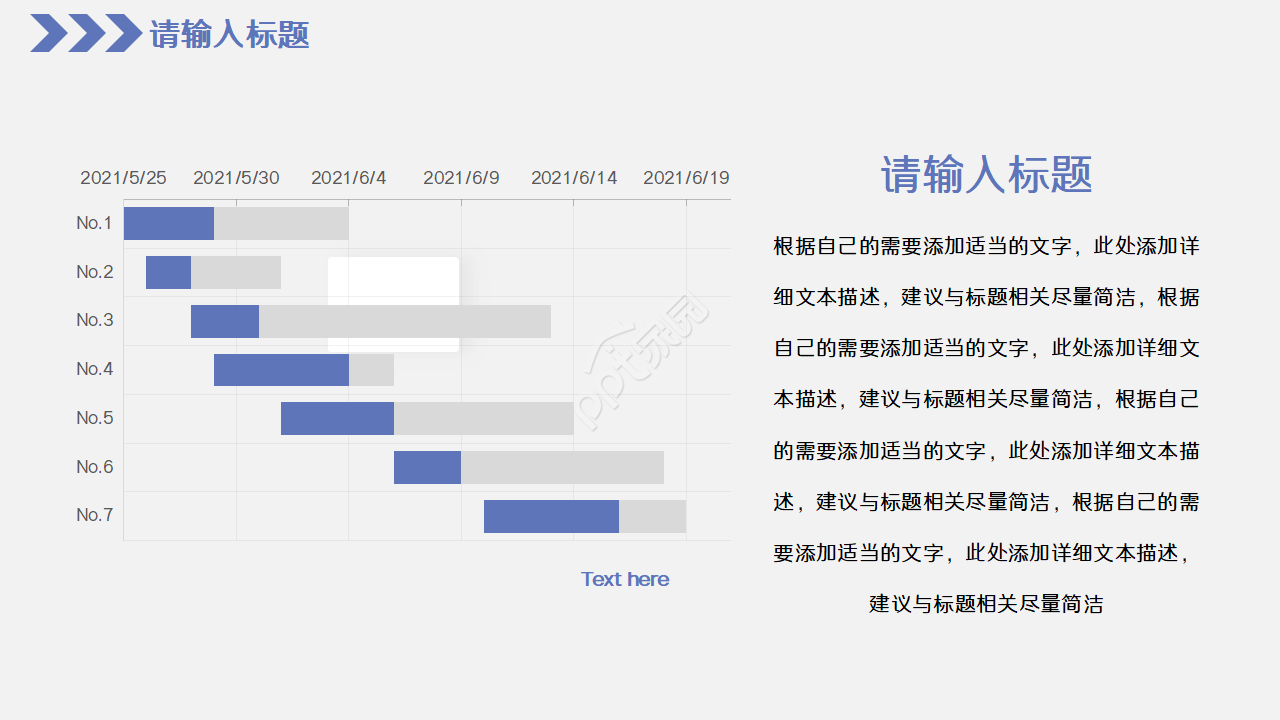Select the right-side heading 请输入标题

click(x=986, y=174)
